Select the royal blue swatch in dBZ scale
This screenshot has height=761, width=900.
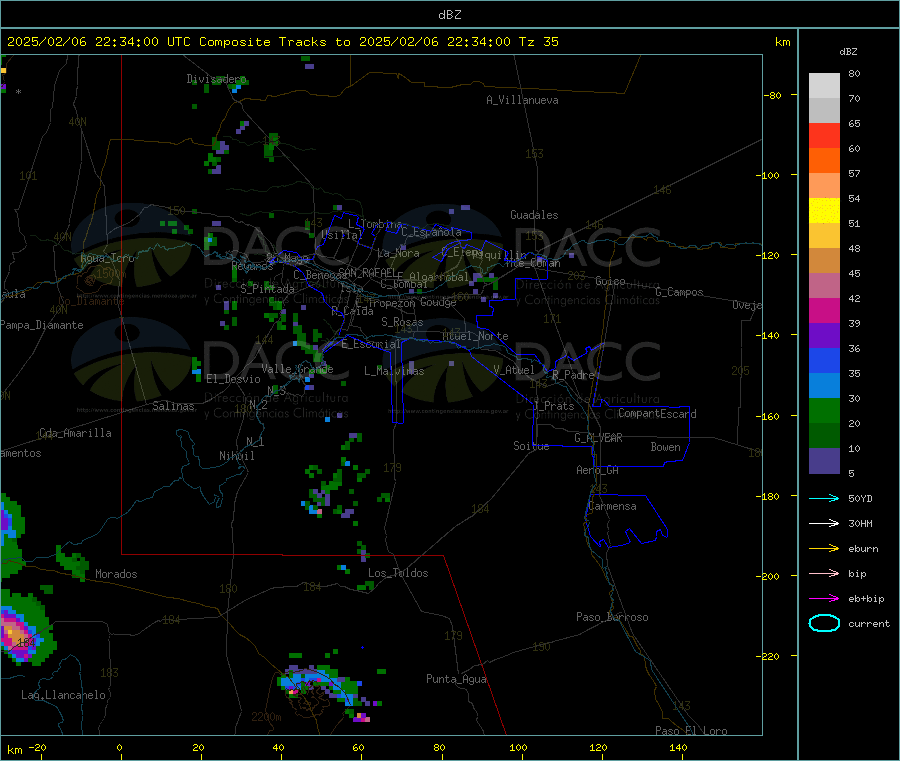click(824, 360)
